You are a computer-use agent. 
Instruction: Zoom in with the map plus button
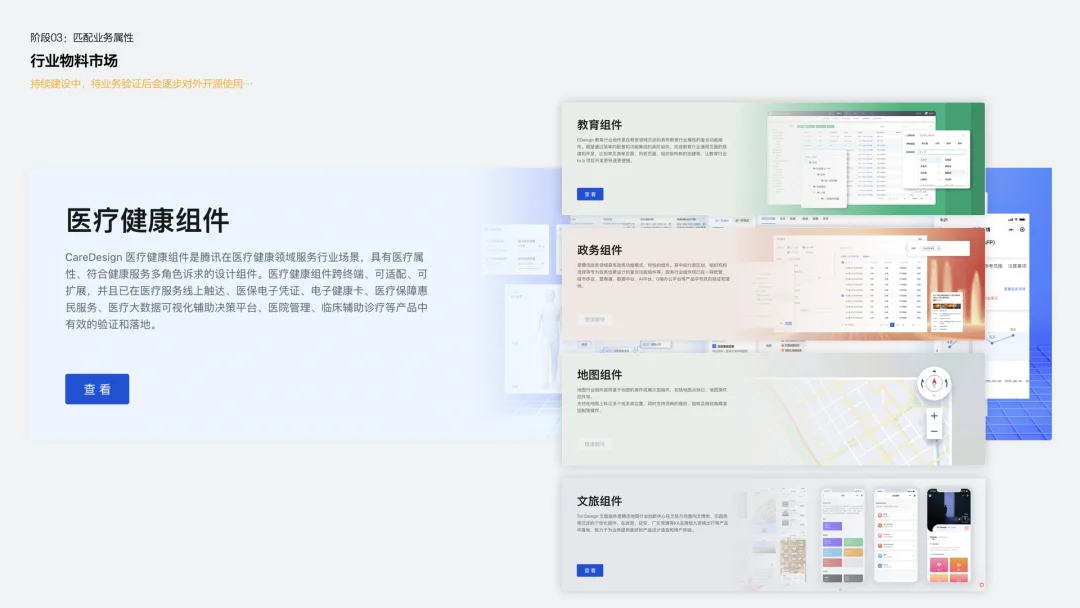click(934, 416)
